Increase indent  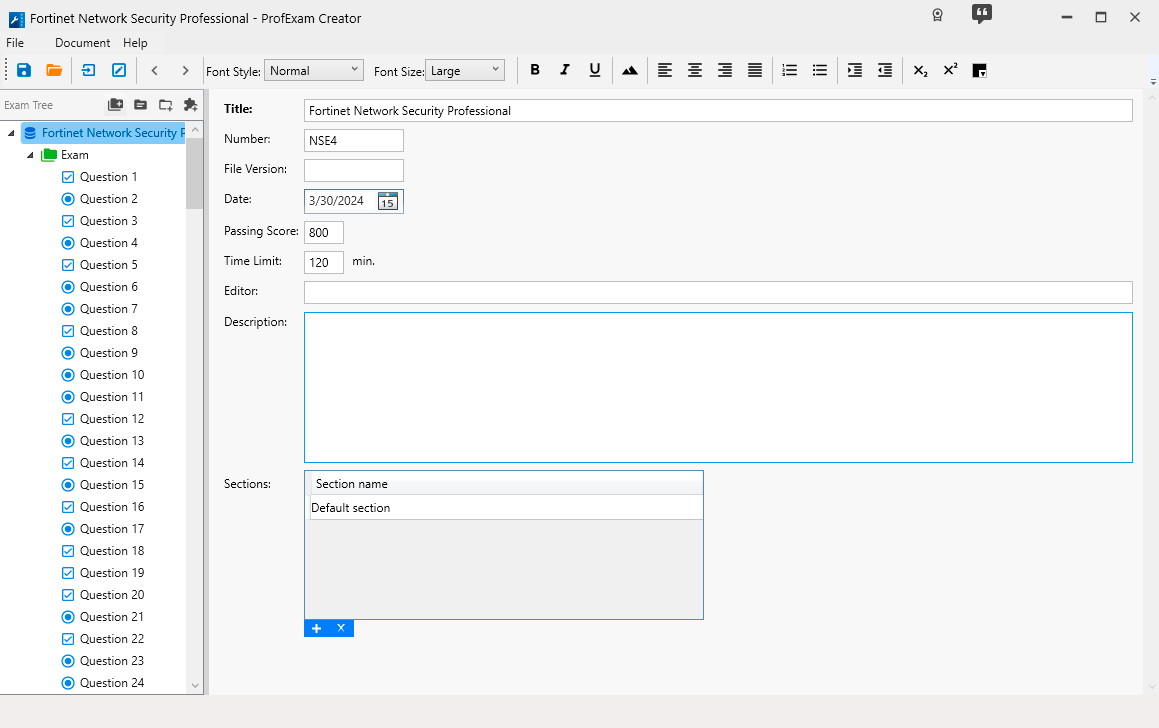tap(855, 70)
